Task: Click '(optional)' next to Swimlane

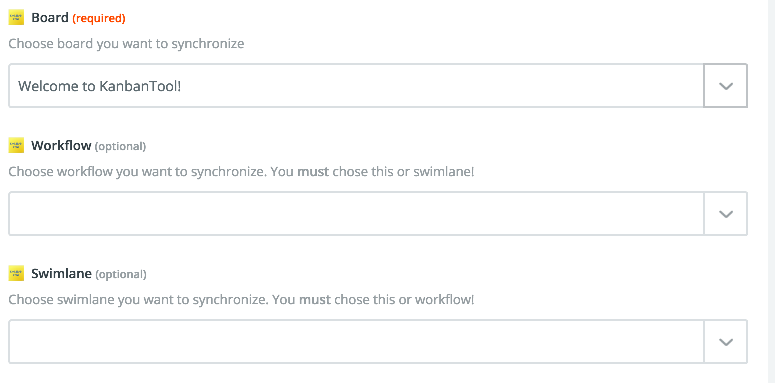Action: [x=121, y=274]
